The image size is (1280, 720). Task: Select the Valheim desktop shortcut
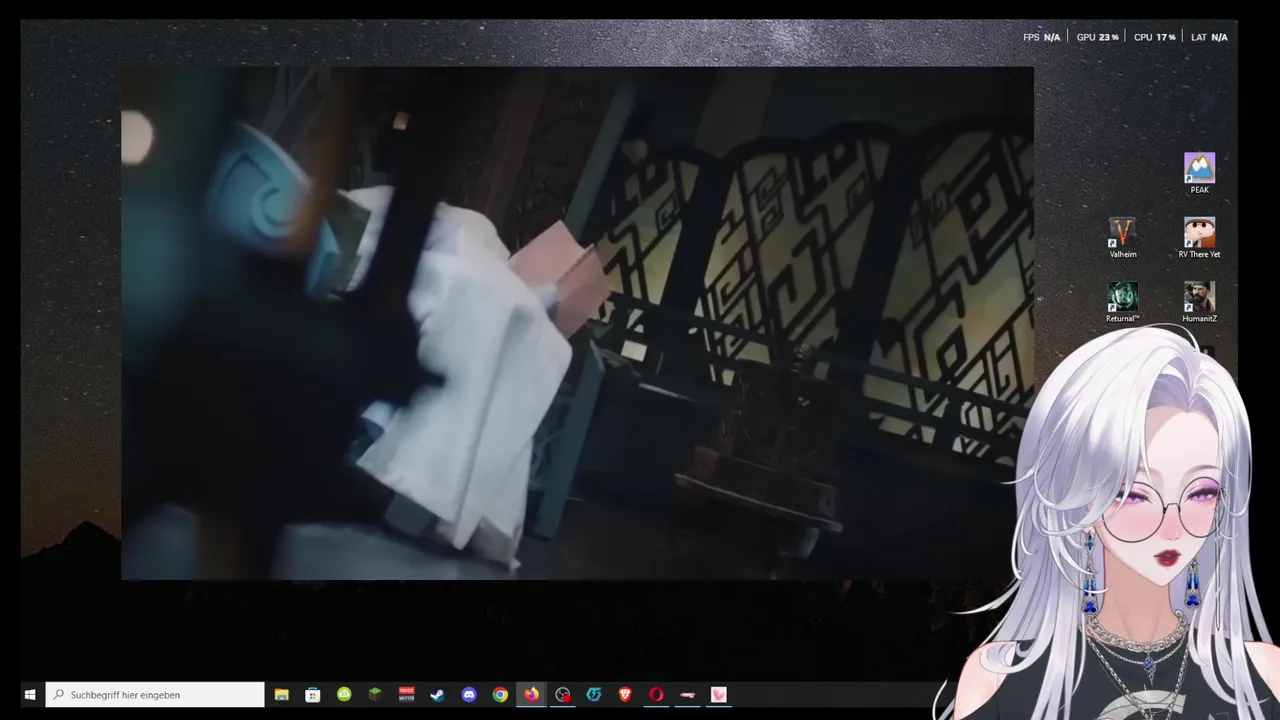(1122, 238)
